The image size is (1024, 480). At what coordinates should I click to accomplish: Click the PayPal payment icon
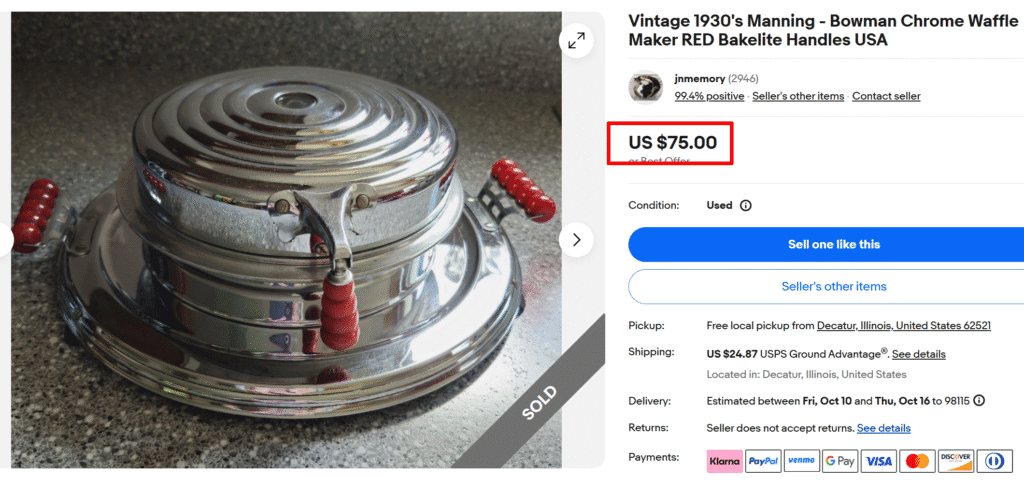coord(763,461)
